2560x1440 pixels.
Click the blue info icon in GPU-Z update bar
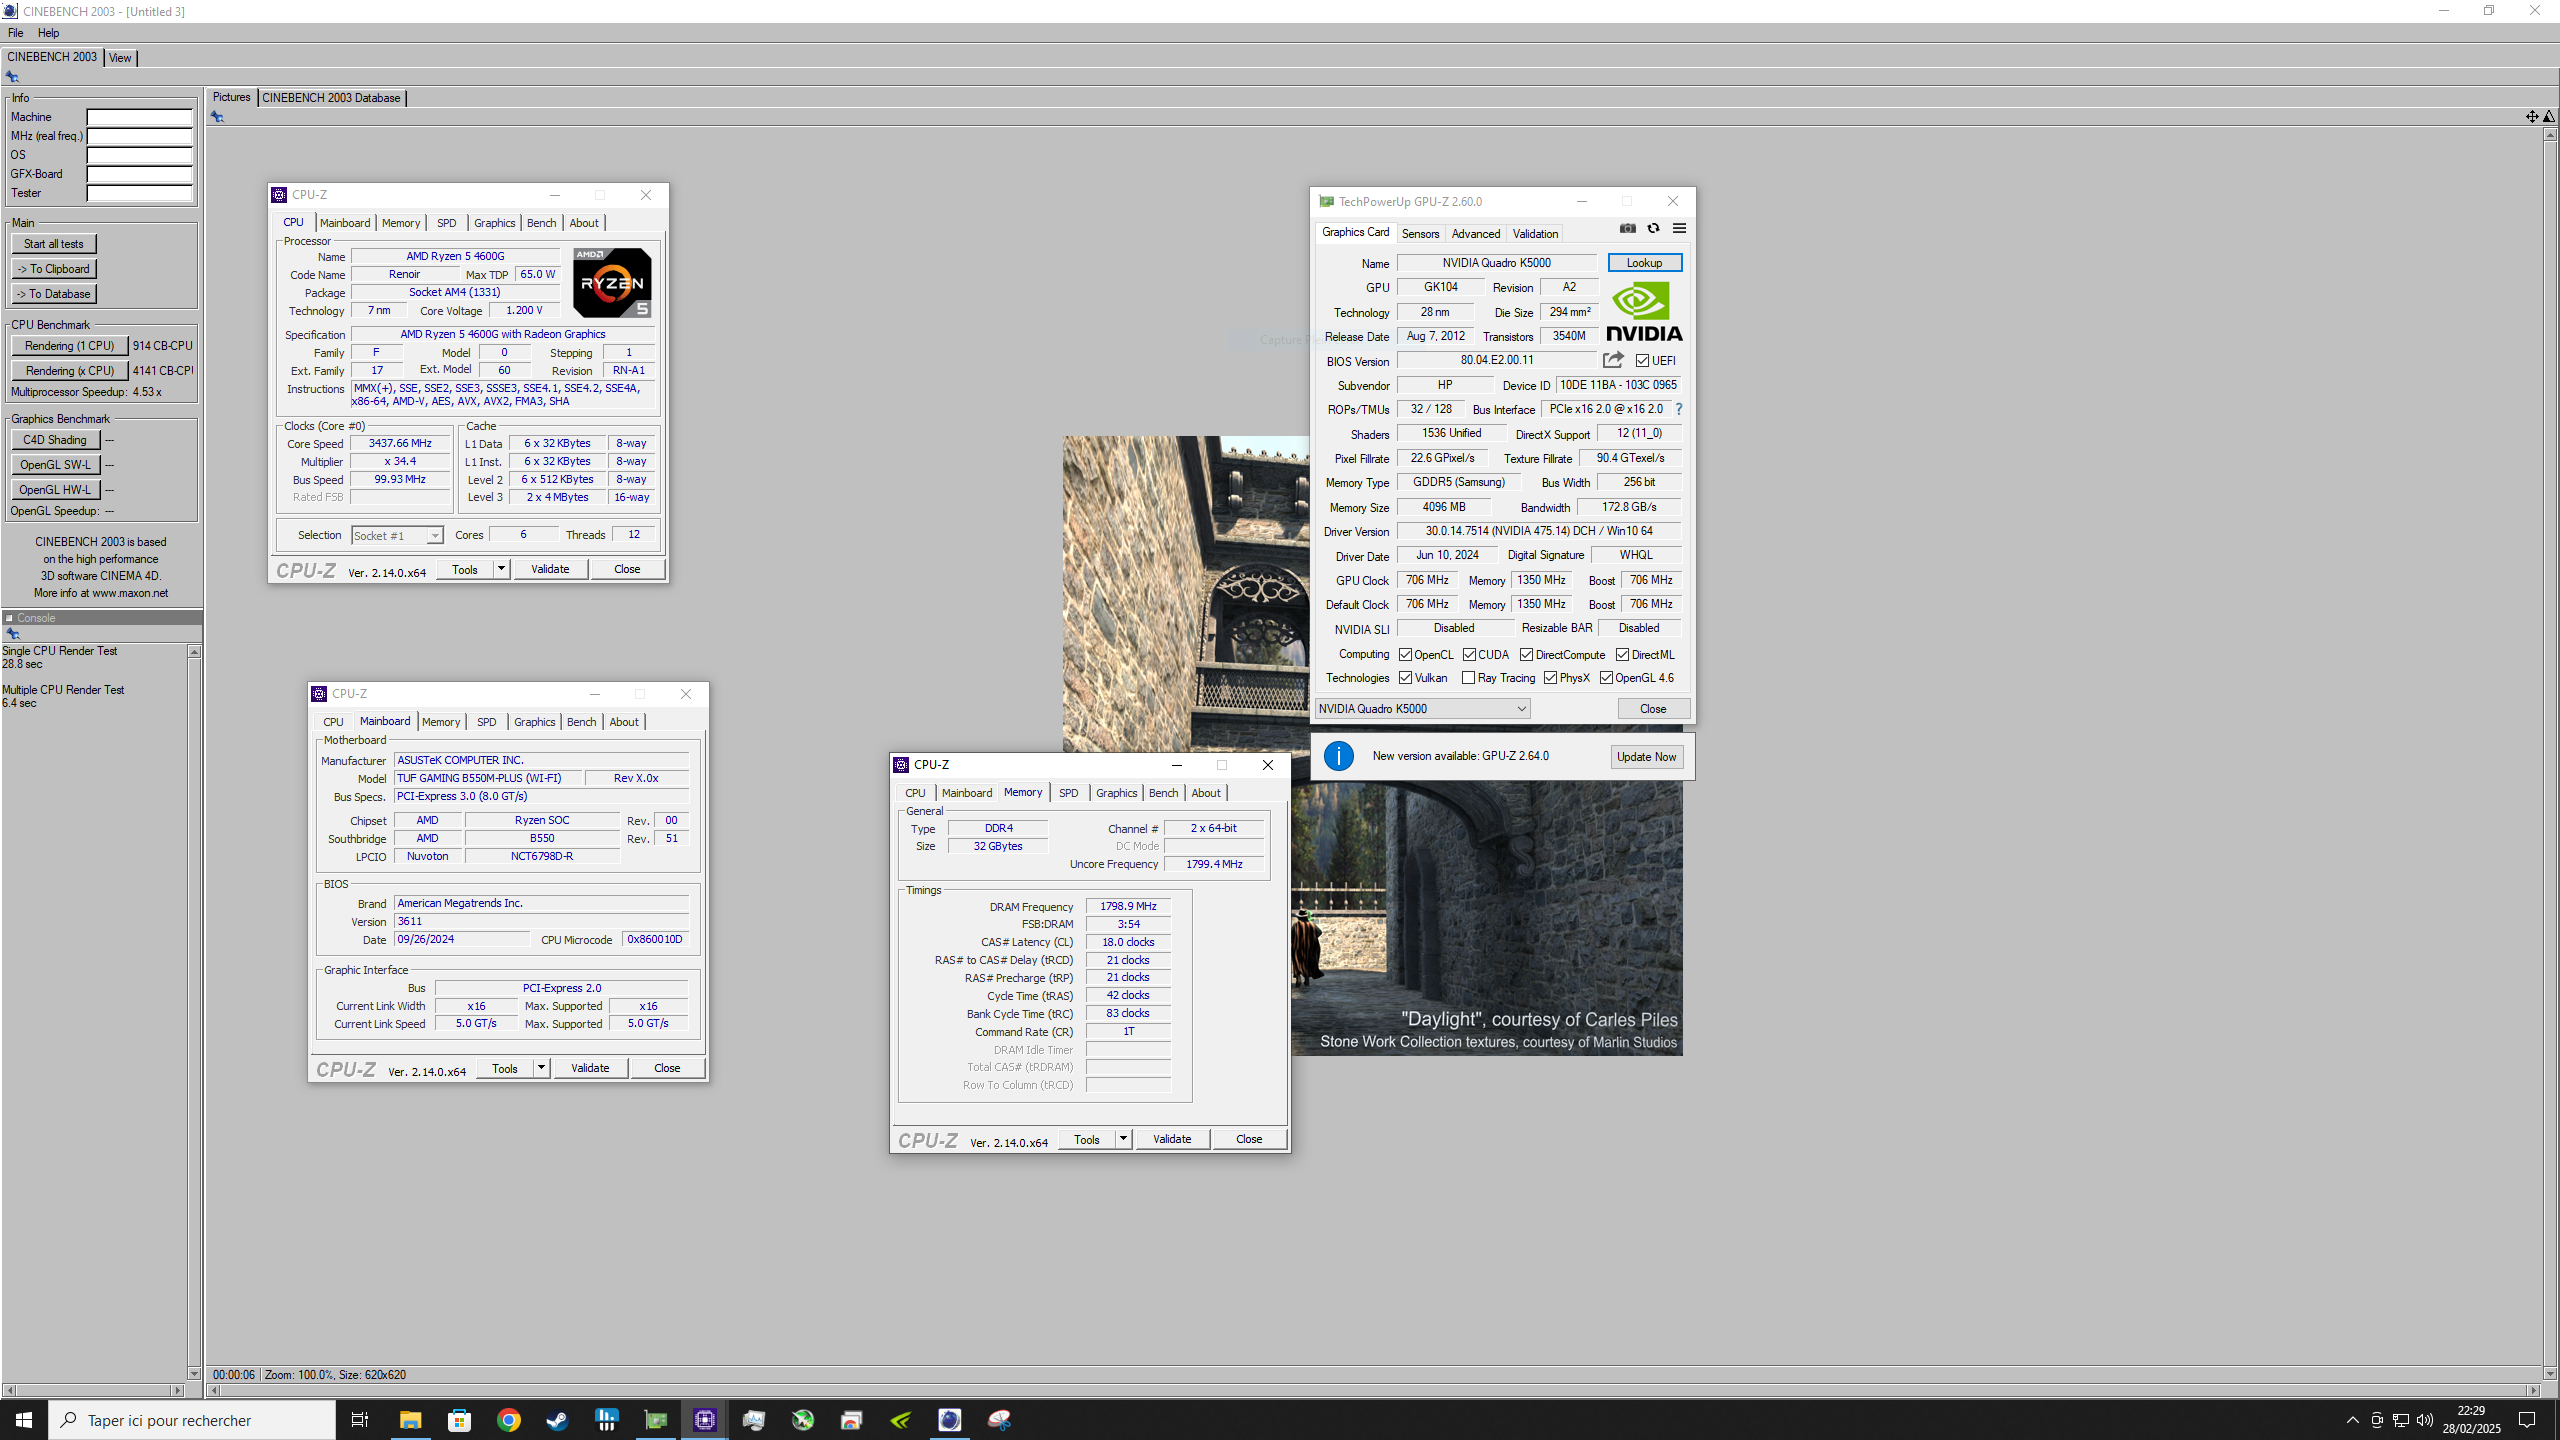[x=1338, y=756]
